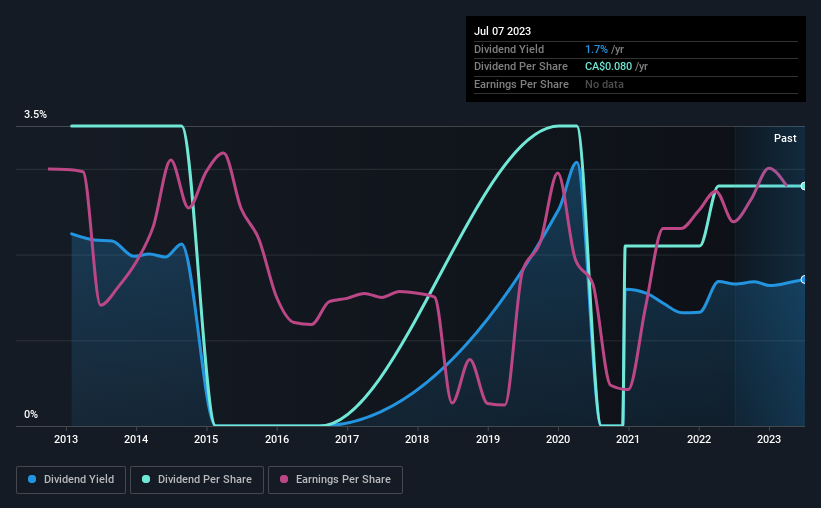Click the 2014 x-axis label

point(136,439)
